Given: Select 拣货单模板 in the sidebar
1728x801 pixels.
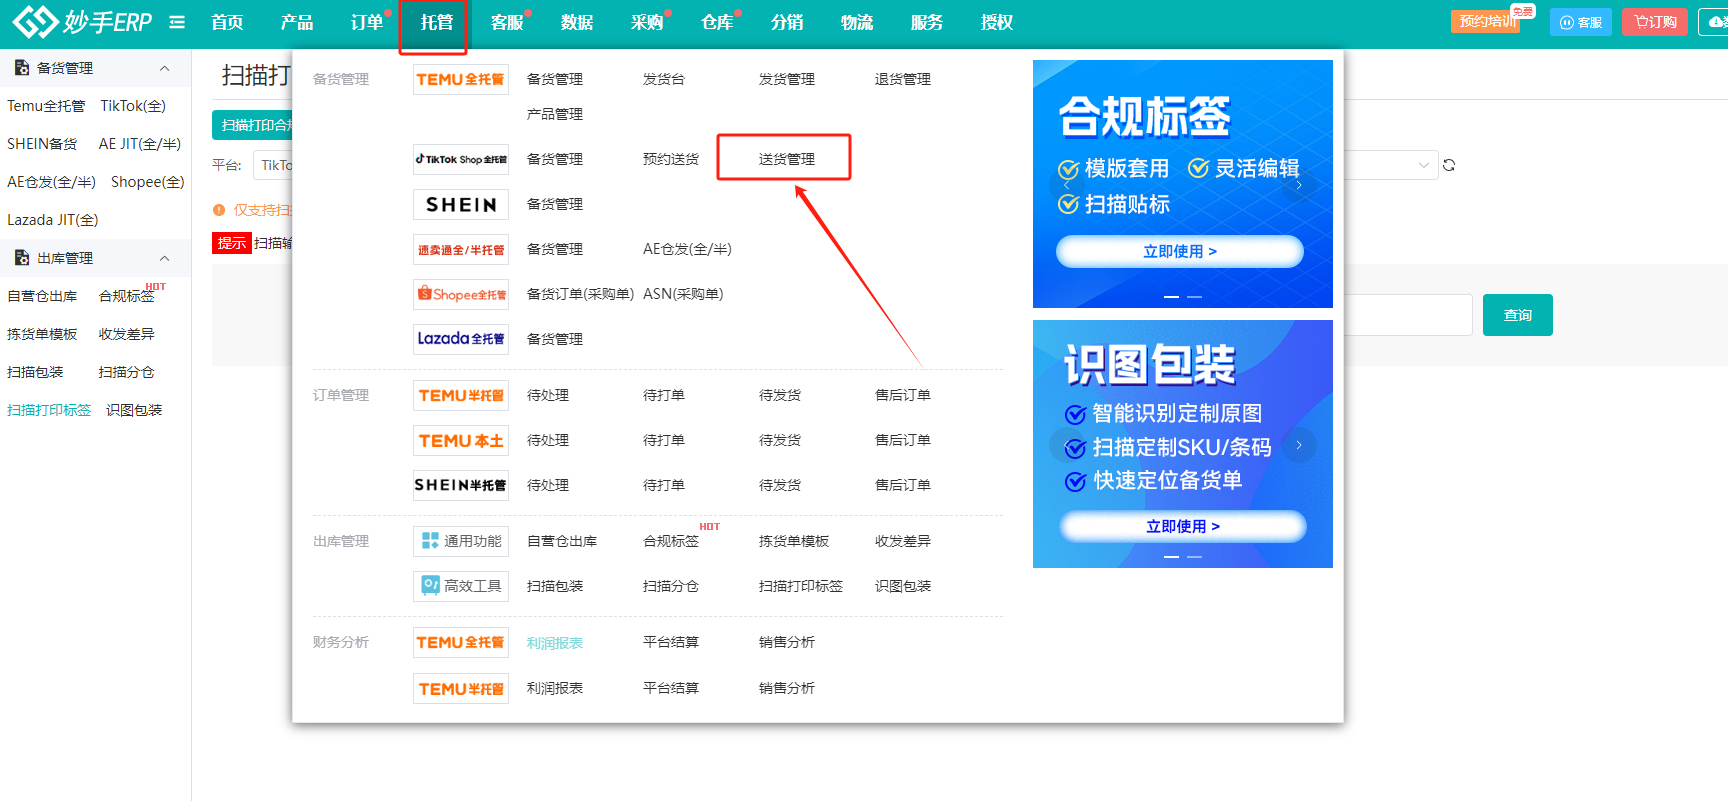Looking at the screenshot, I should coord(42,334).
